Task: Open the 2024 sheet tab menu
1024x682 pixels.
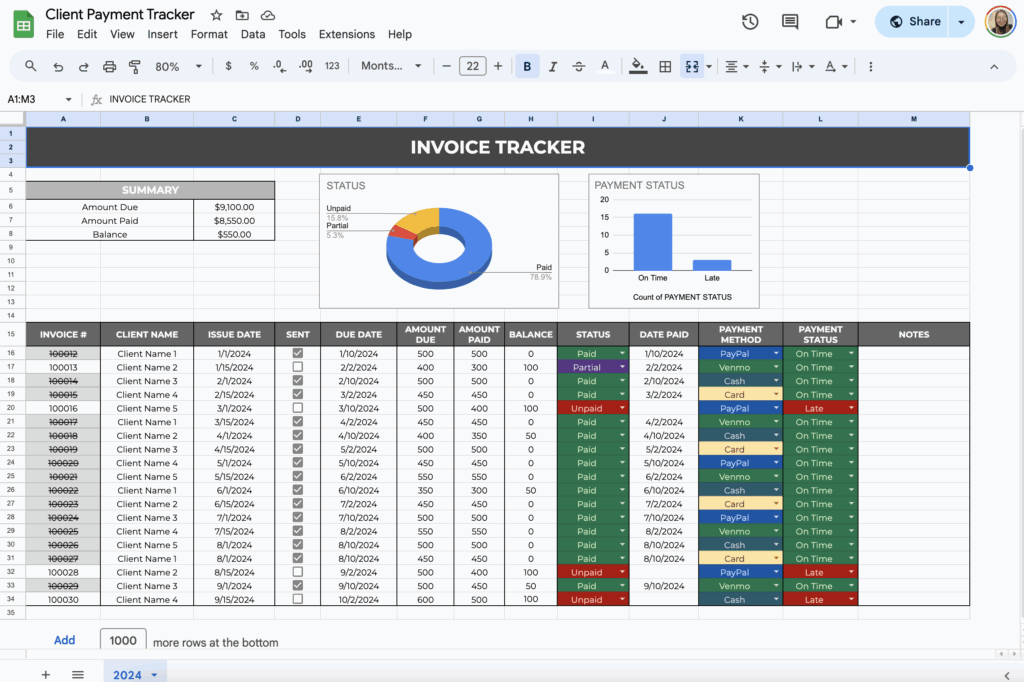Action: (x=152, y=675)
